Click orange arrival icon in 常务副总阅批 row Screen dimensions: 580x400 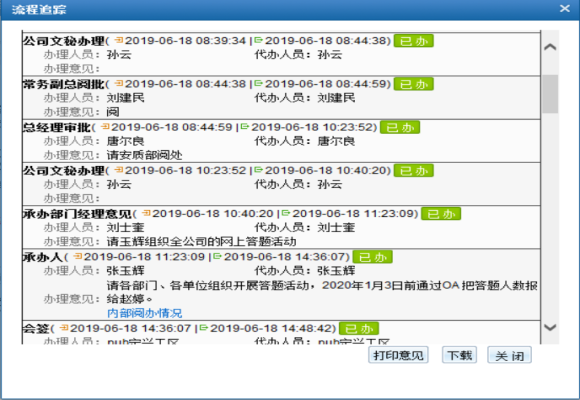[x=119, y=83]
